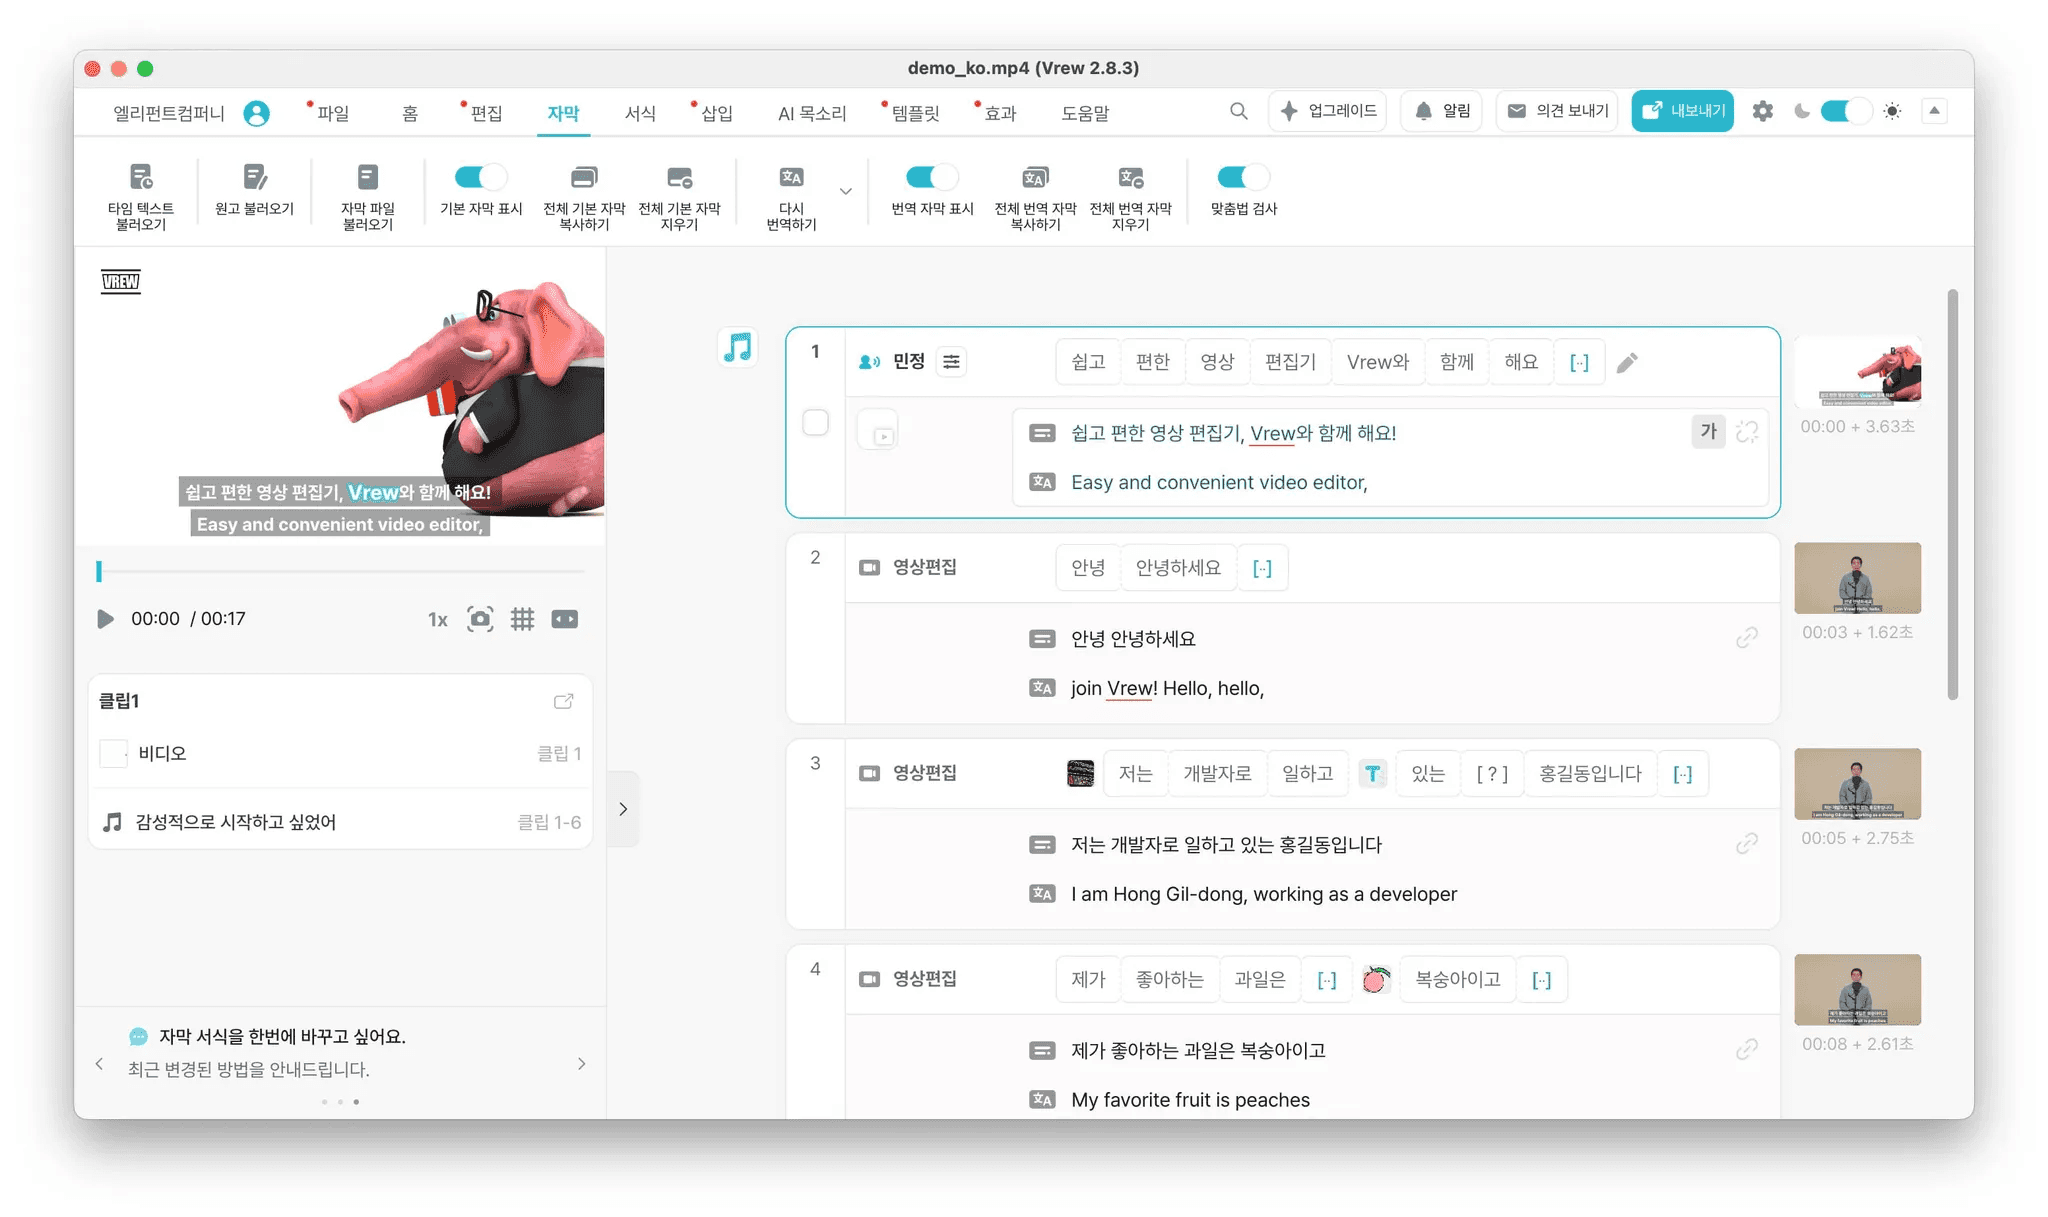Image resolution: width=2048 pixels, height=1217 pixels.
Task: Click the link icon in clip 2 subtitle
Action: coord(1747,638)
